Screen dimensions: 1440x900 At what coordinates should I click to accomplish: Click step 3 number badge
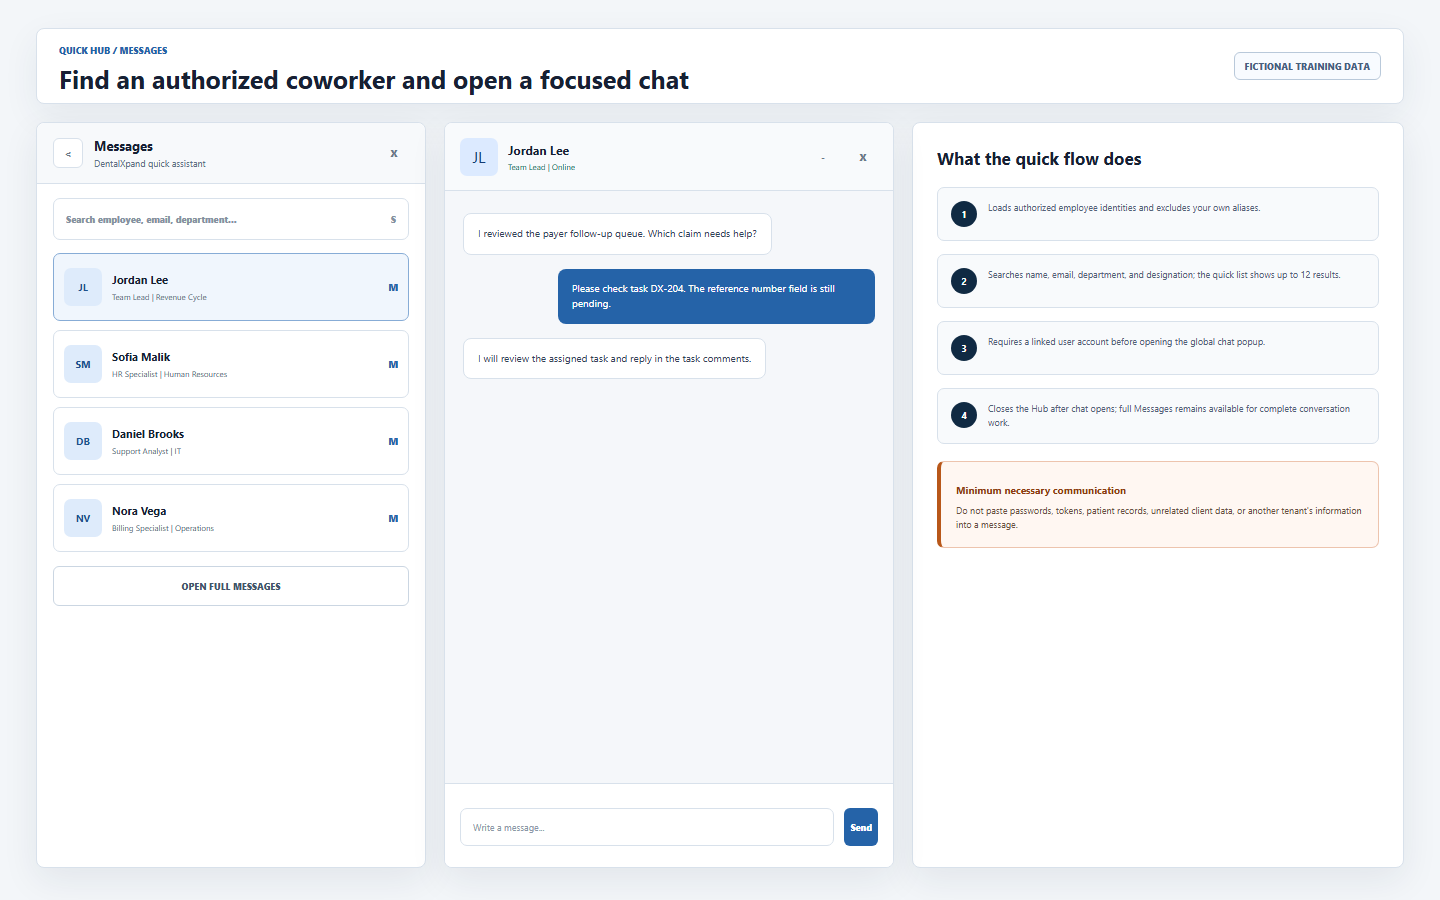(964, 348)
